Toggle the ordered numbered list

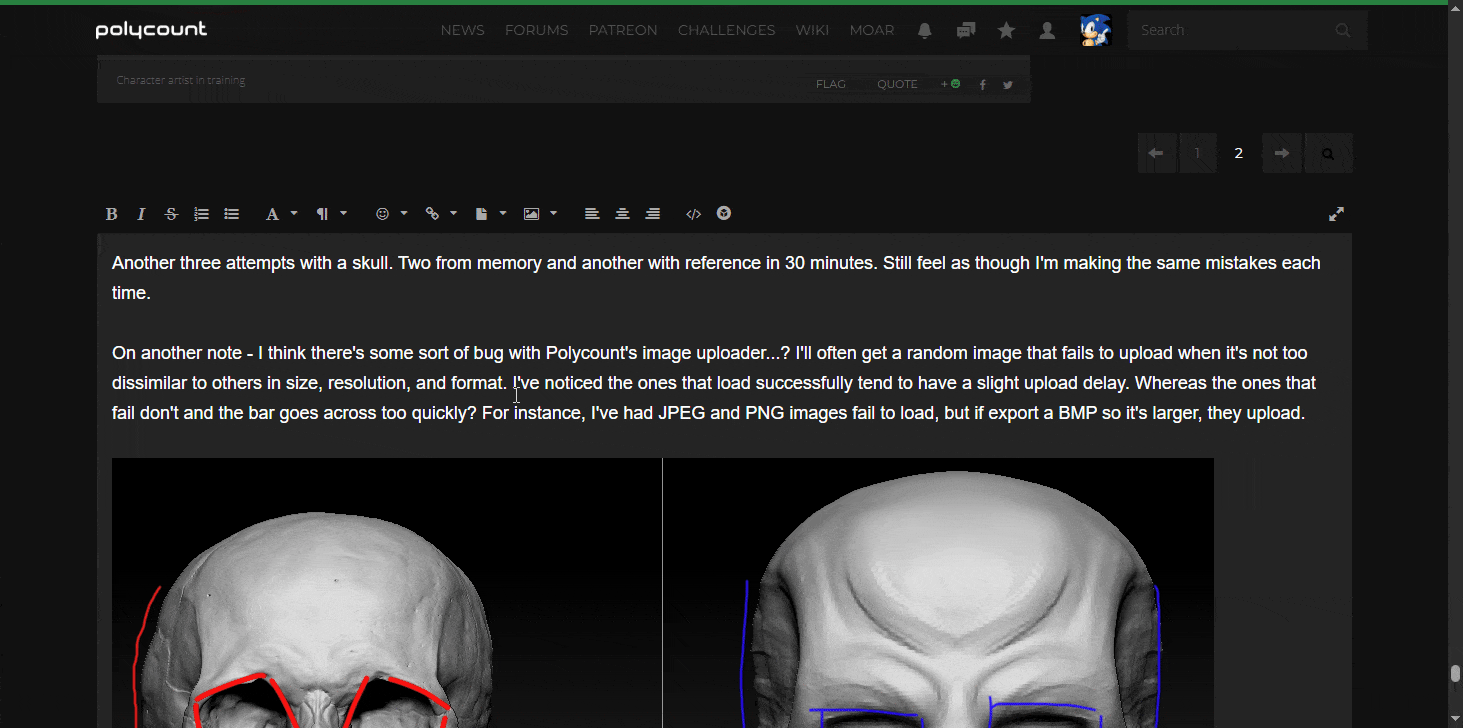tap(201, 214)
